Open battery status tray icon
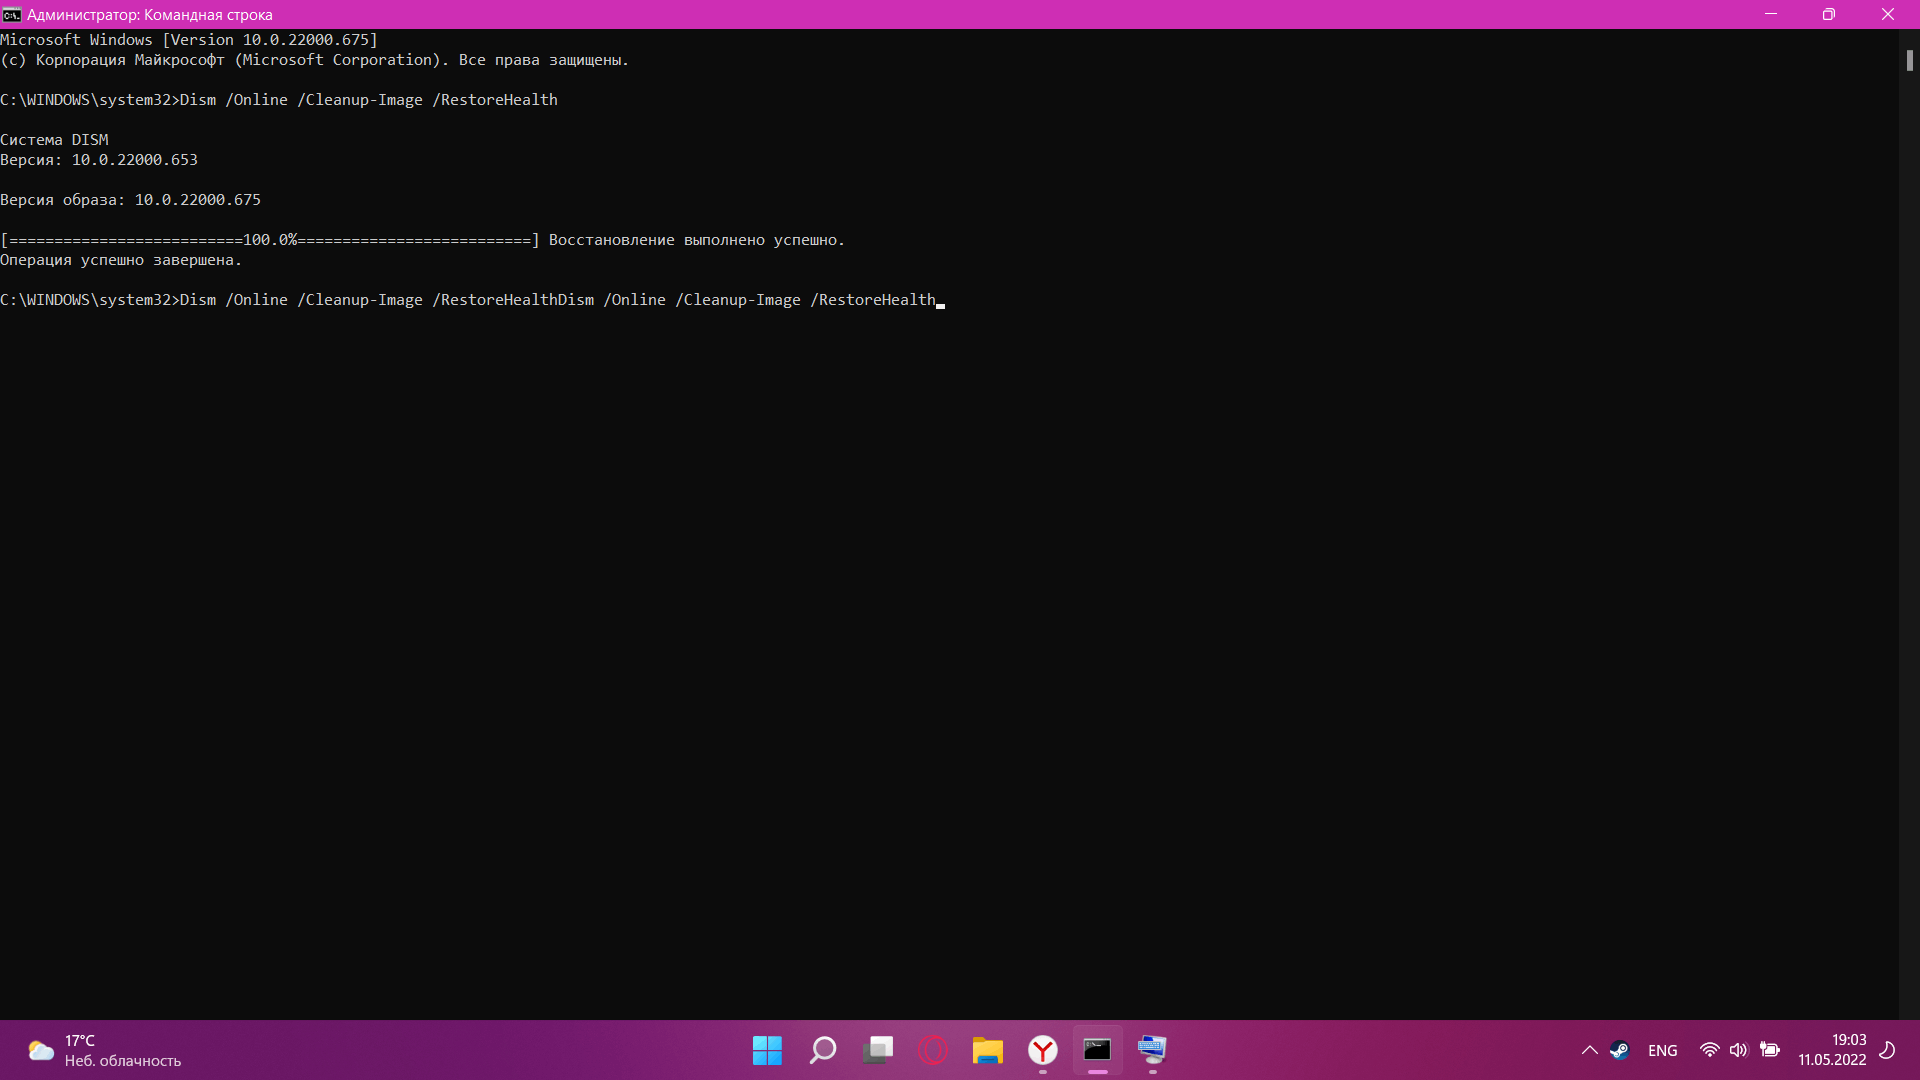1920x1080 pixels. [x=1770, y=1050]
